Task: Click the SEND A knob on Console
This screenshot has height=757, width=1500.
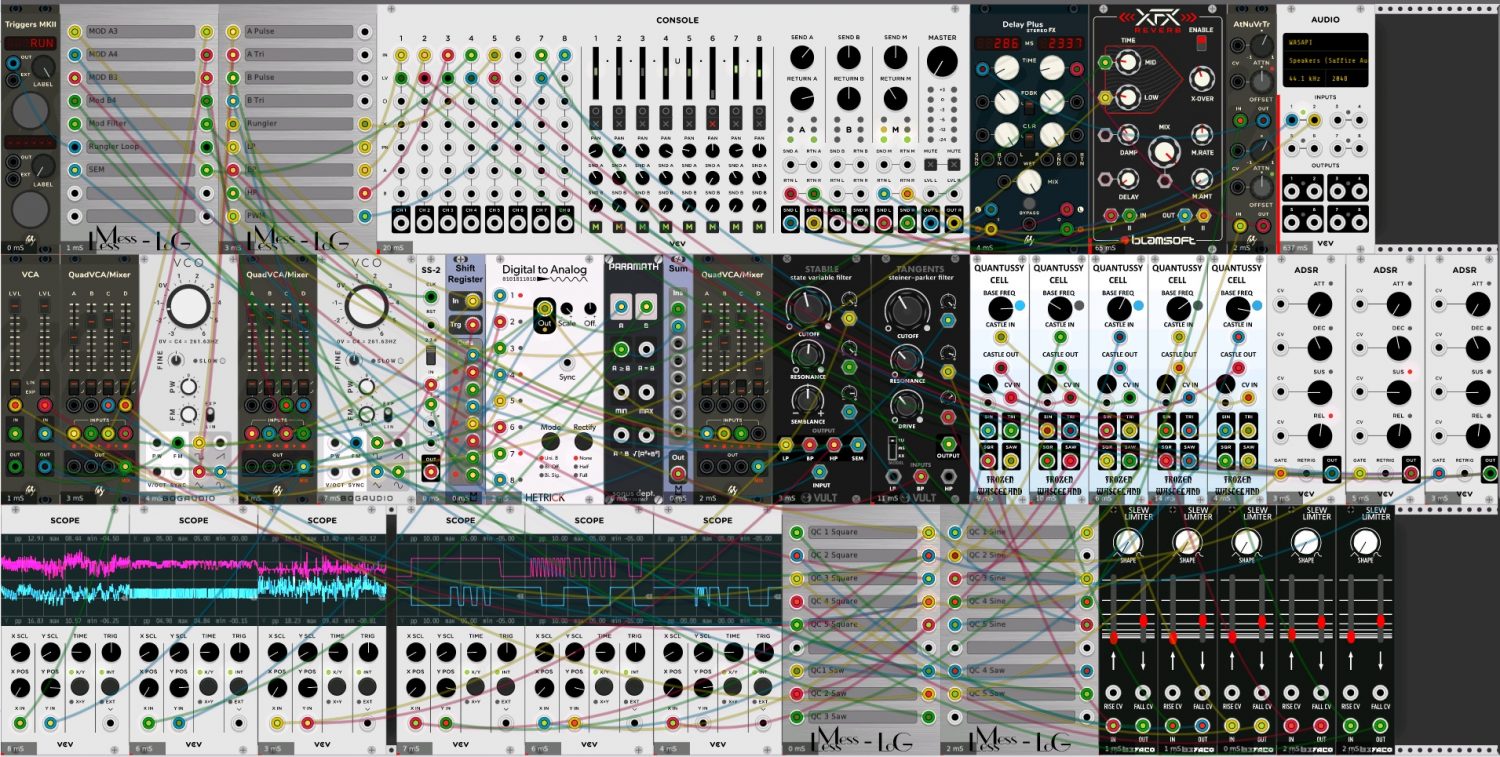Action: coord(802,57)
